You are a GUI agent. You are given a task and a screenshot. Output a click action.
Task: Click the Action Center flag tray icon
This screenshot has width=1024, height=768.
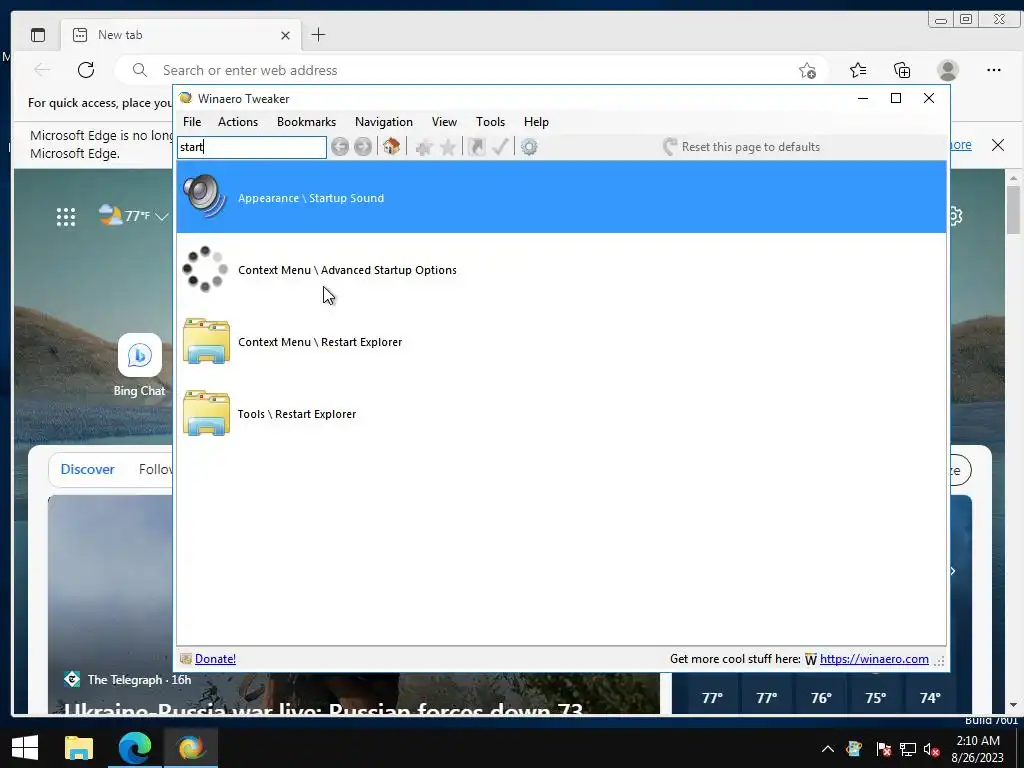pos(883,748)
